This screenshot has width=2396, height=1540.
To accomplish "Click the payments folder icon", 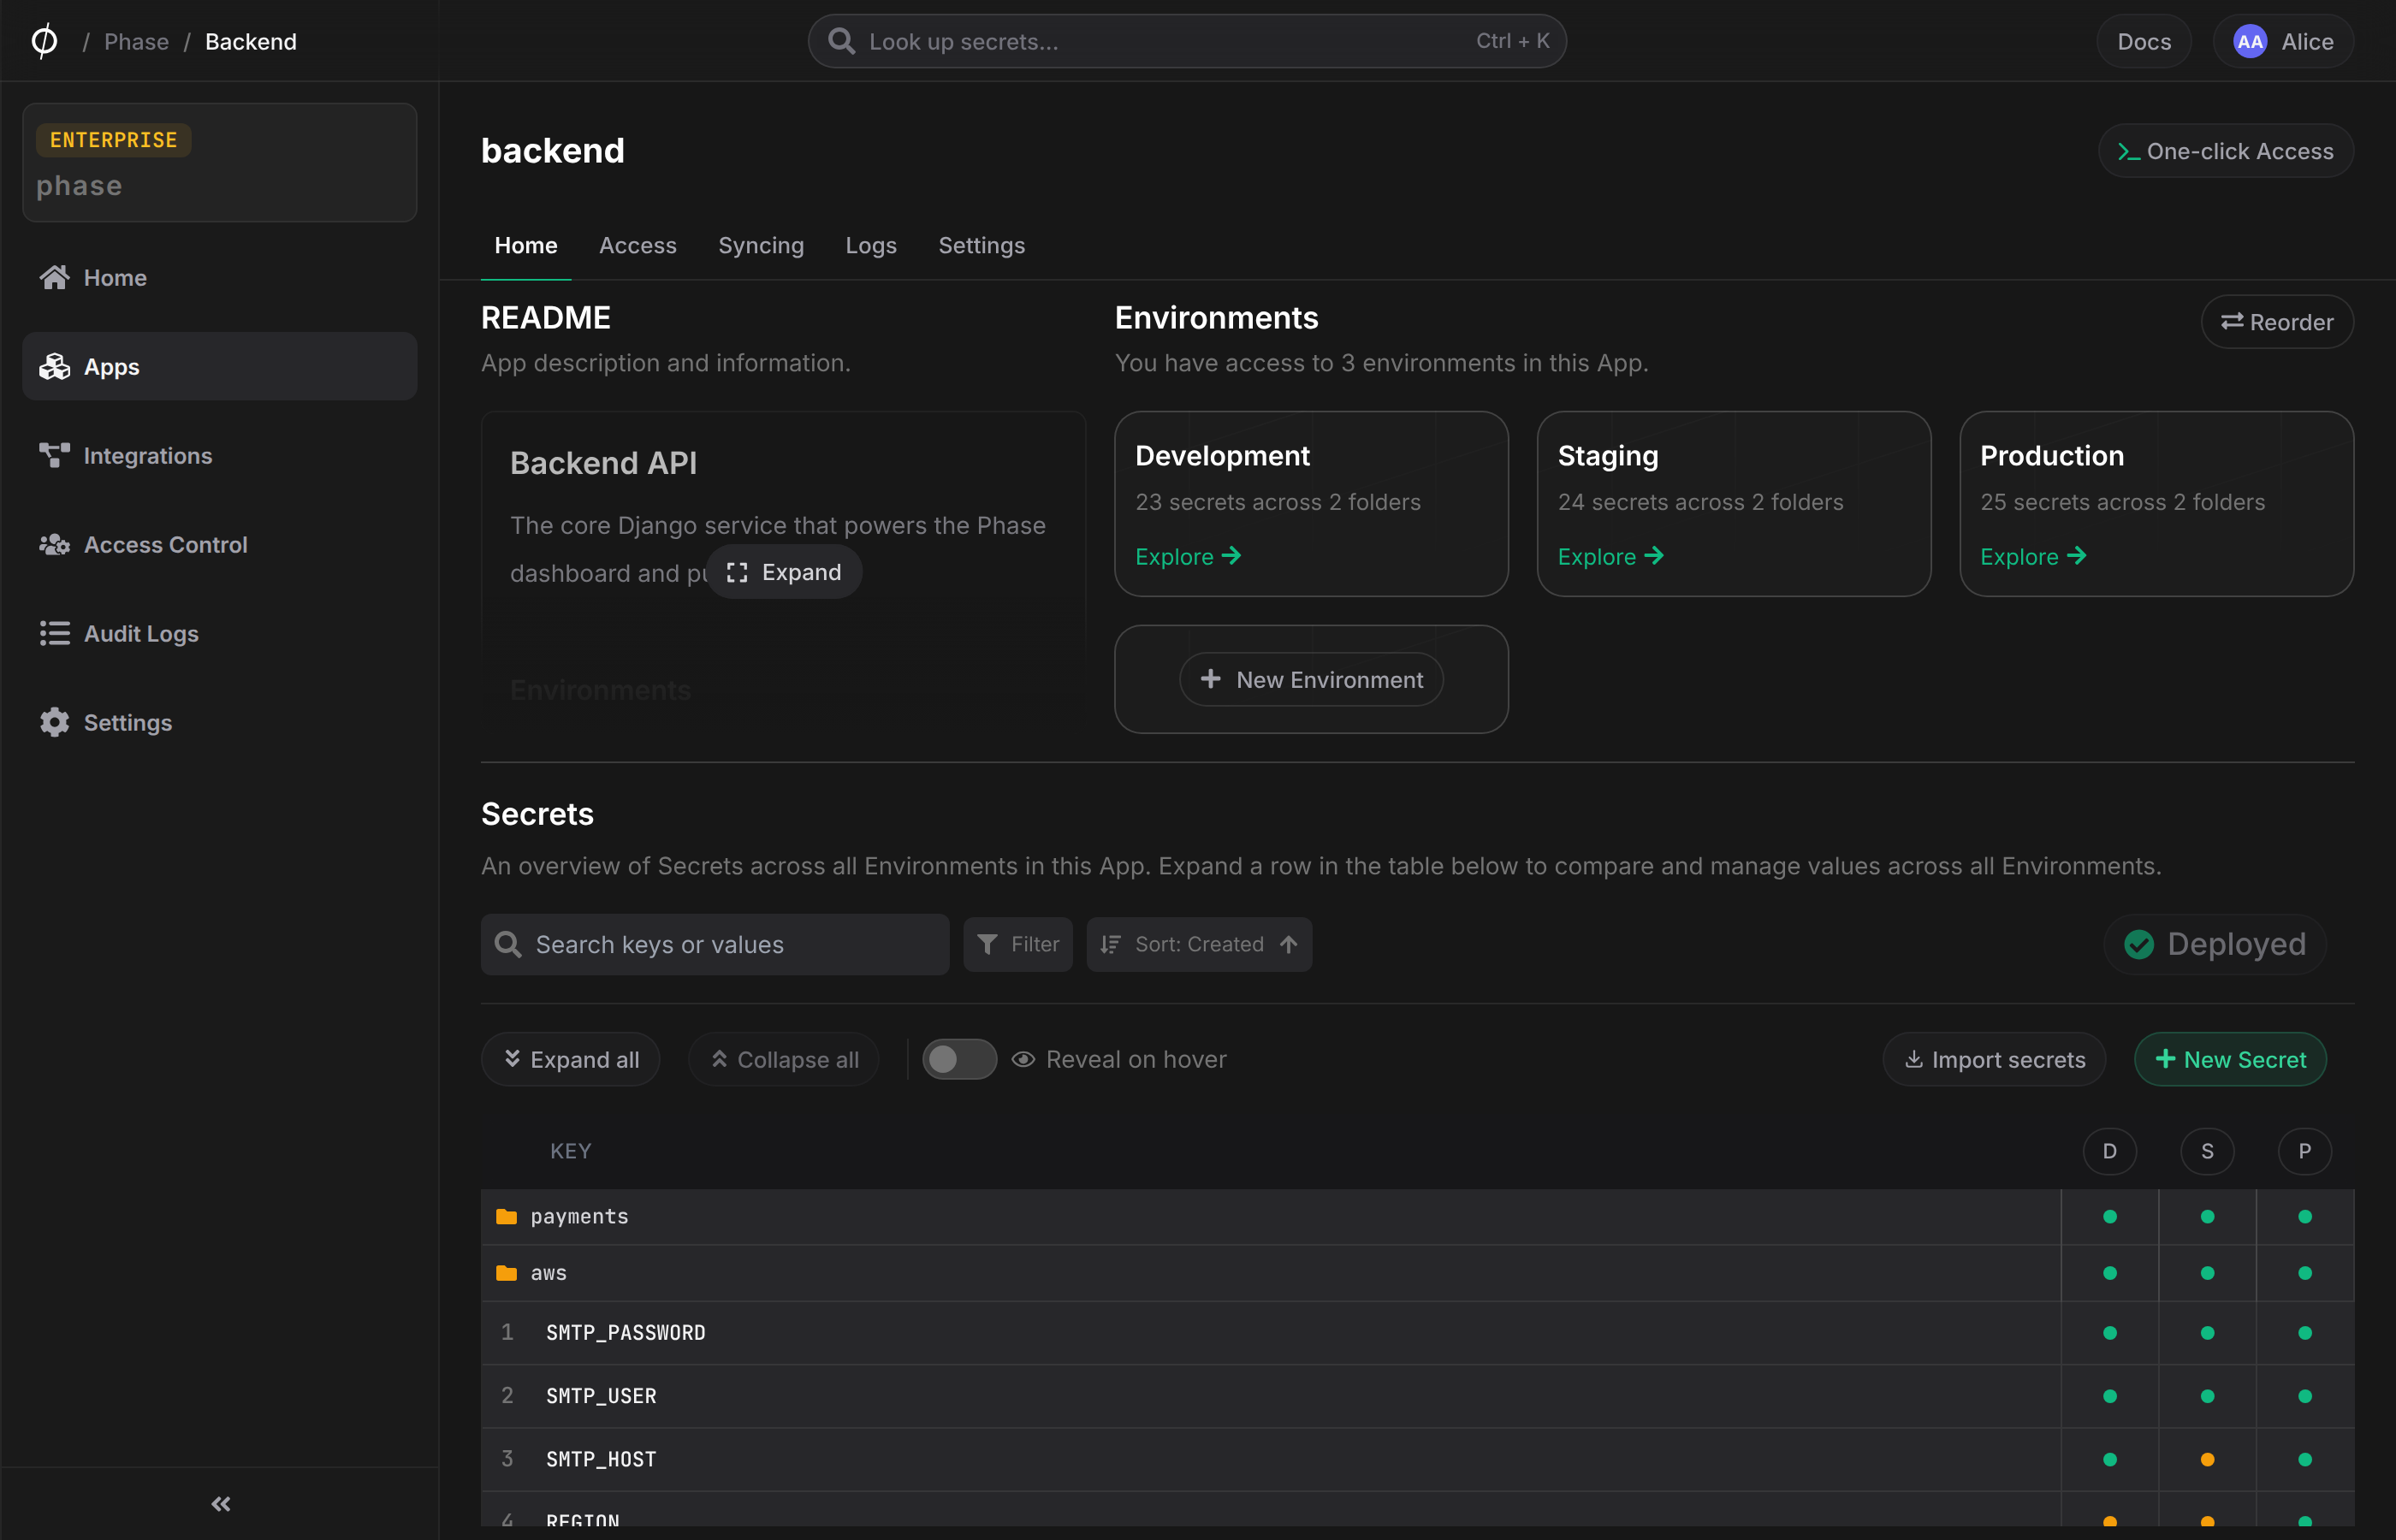I will pos(506,1216).
